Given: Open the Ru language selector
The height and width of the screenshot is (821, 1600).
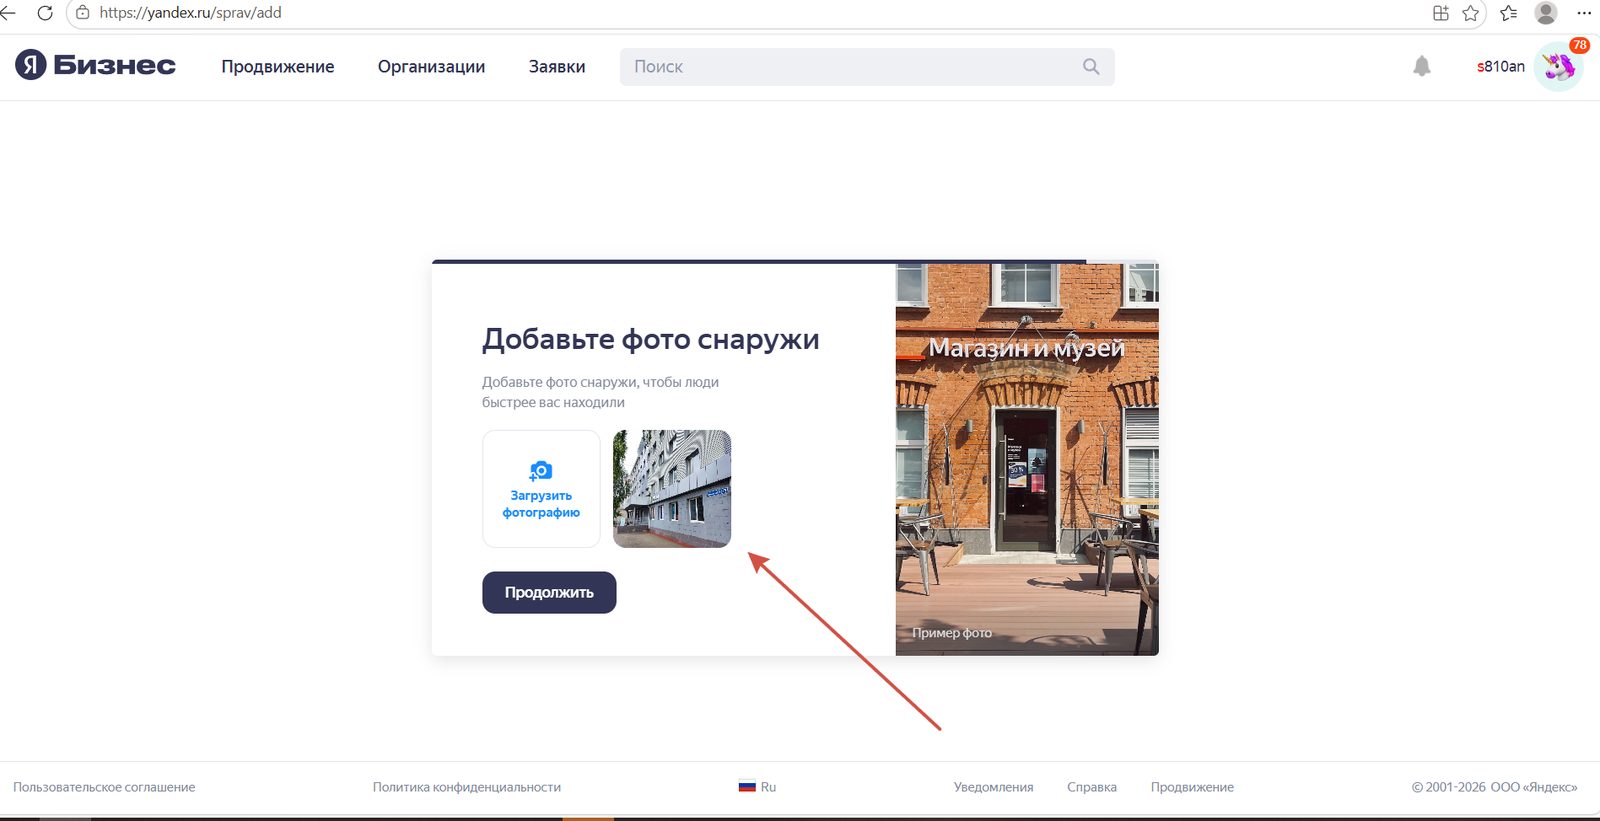Looking at the screenshot, I should click(758, 787).
